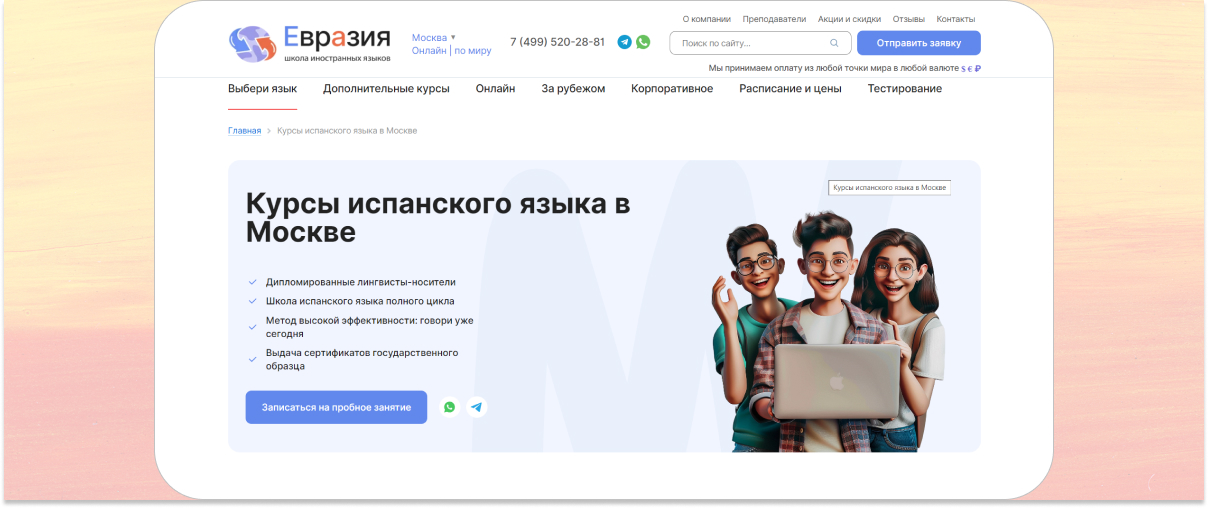Open Telegram beside the trial lesson button
1208x508 pixels.
[477, 407]
